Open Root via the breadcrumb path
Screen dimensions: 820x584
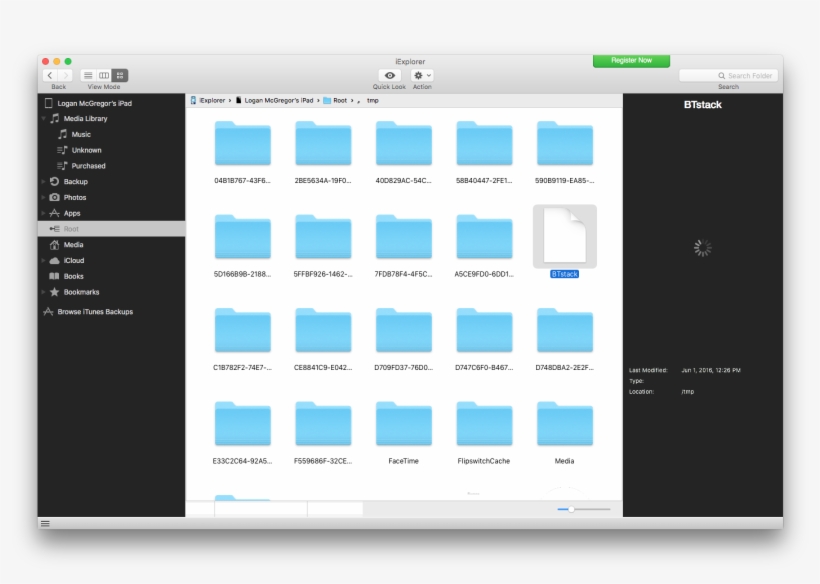coord(338,100)
